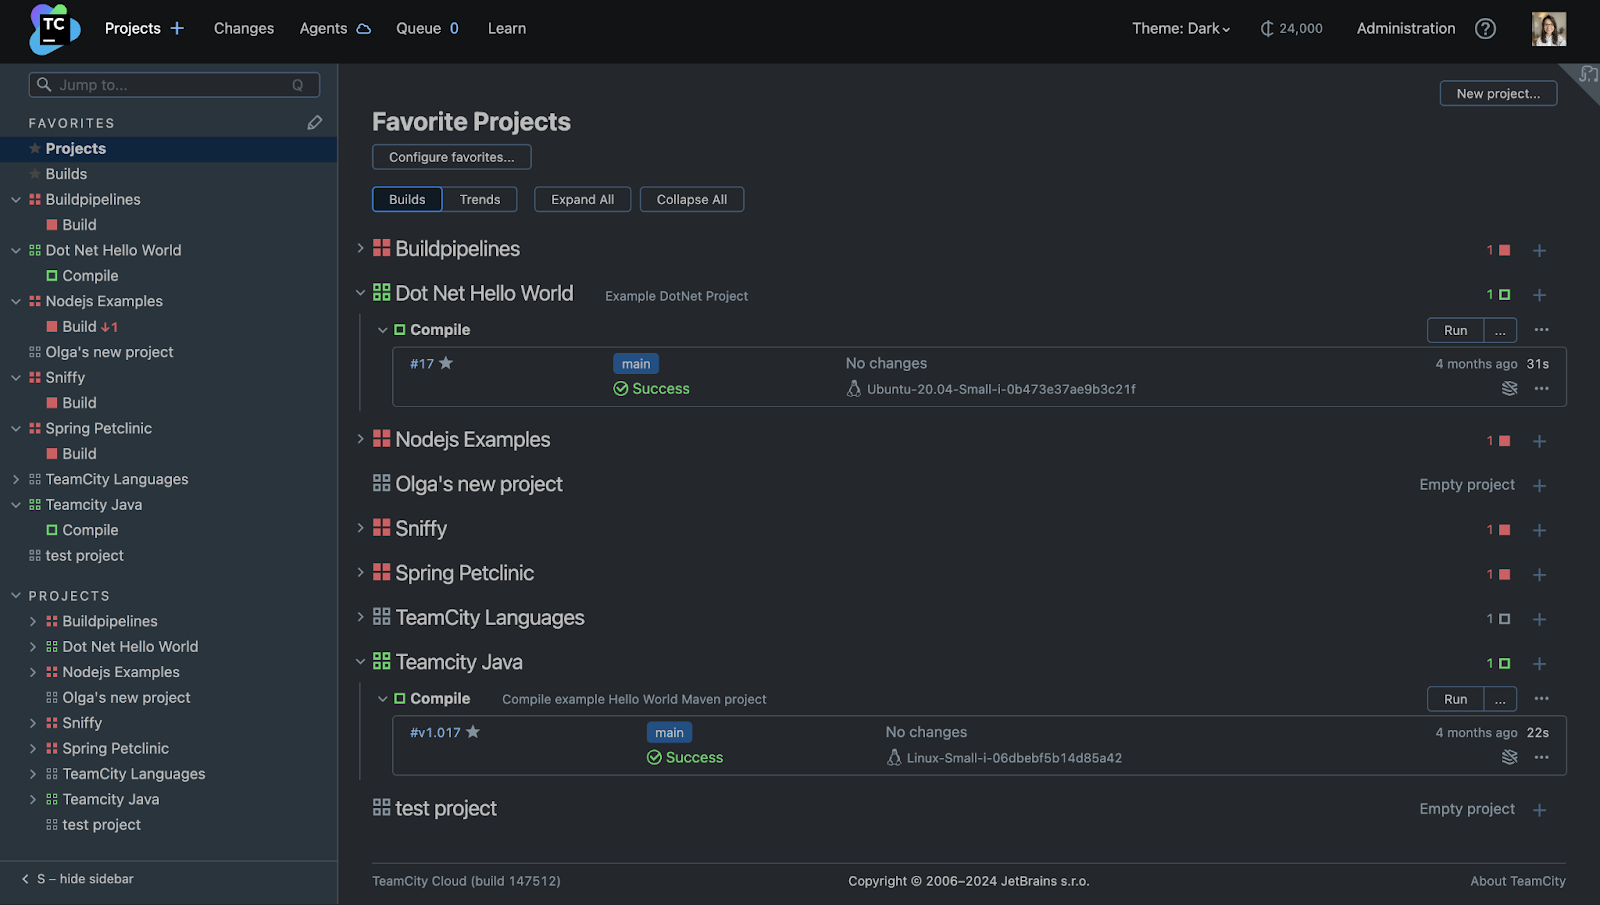
Task: Open the three-dots menu for build #v1.017
Action: [x=1542, y=758]
